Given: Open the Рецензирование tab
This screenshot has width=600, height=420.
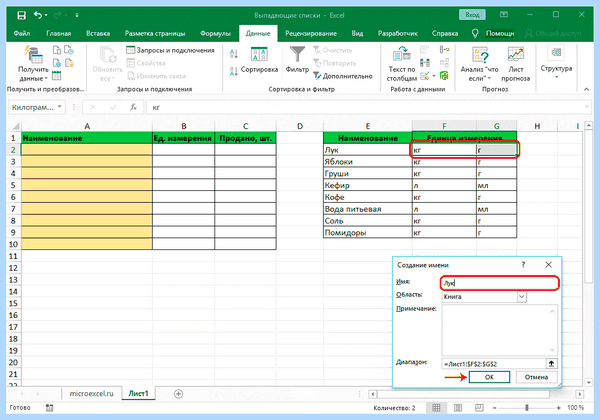Looking at the screenshot, I should click(311, 34).
